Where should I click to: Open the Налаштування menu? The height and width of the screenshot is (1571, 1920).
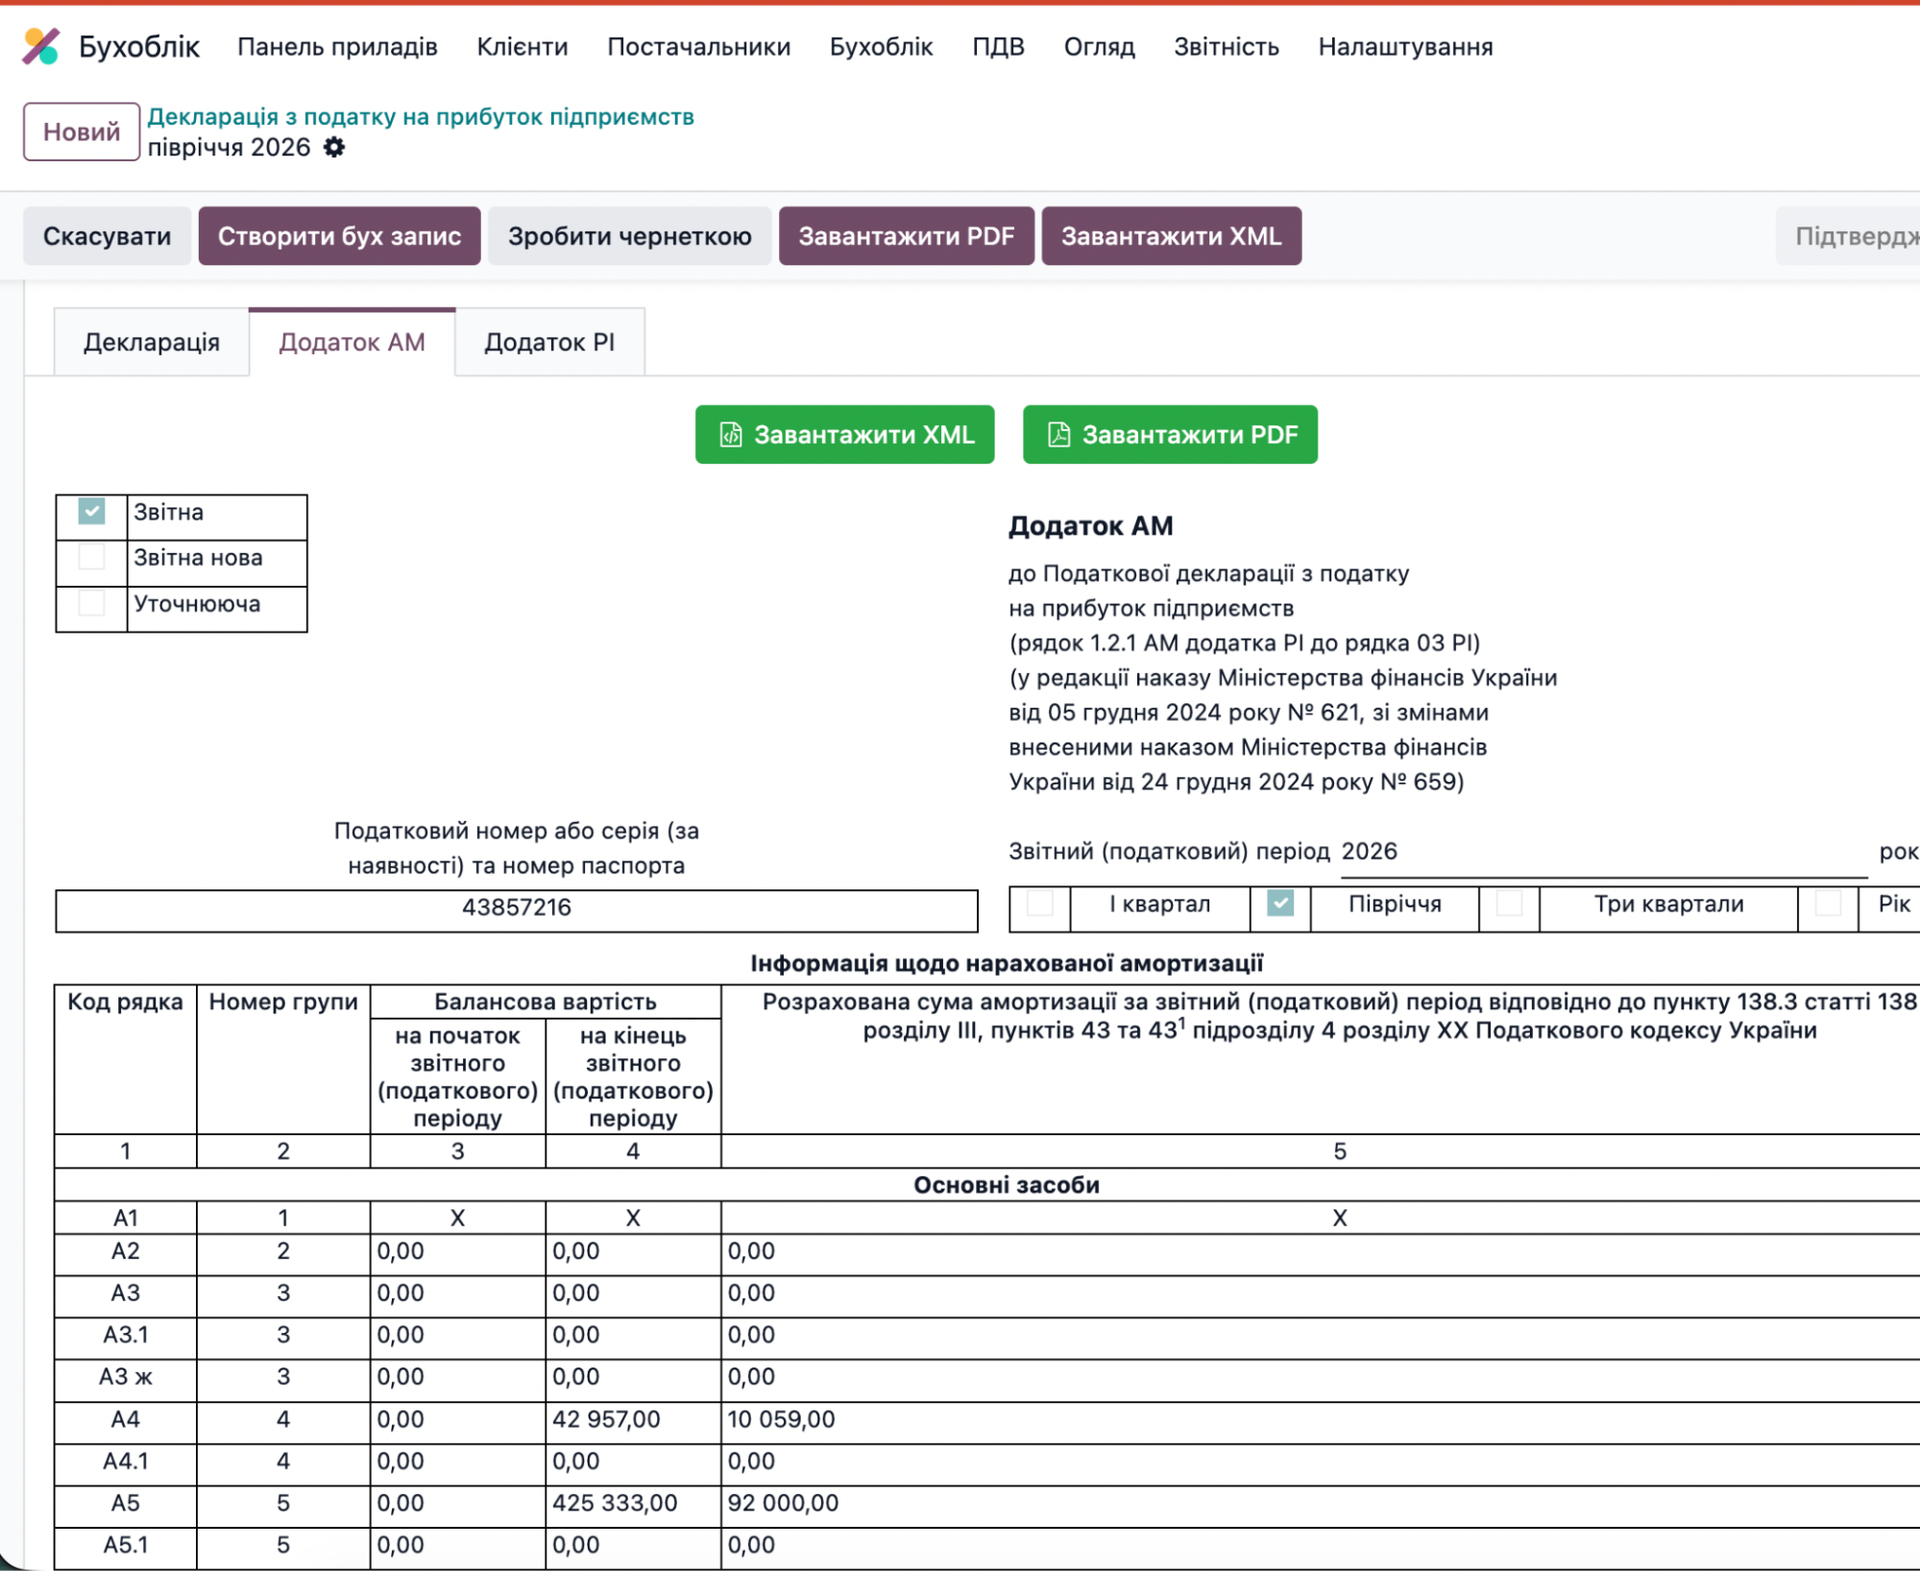[1405, 47]
